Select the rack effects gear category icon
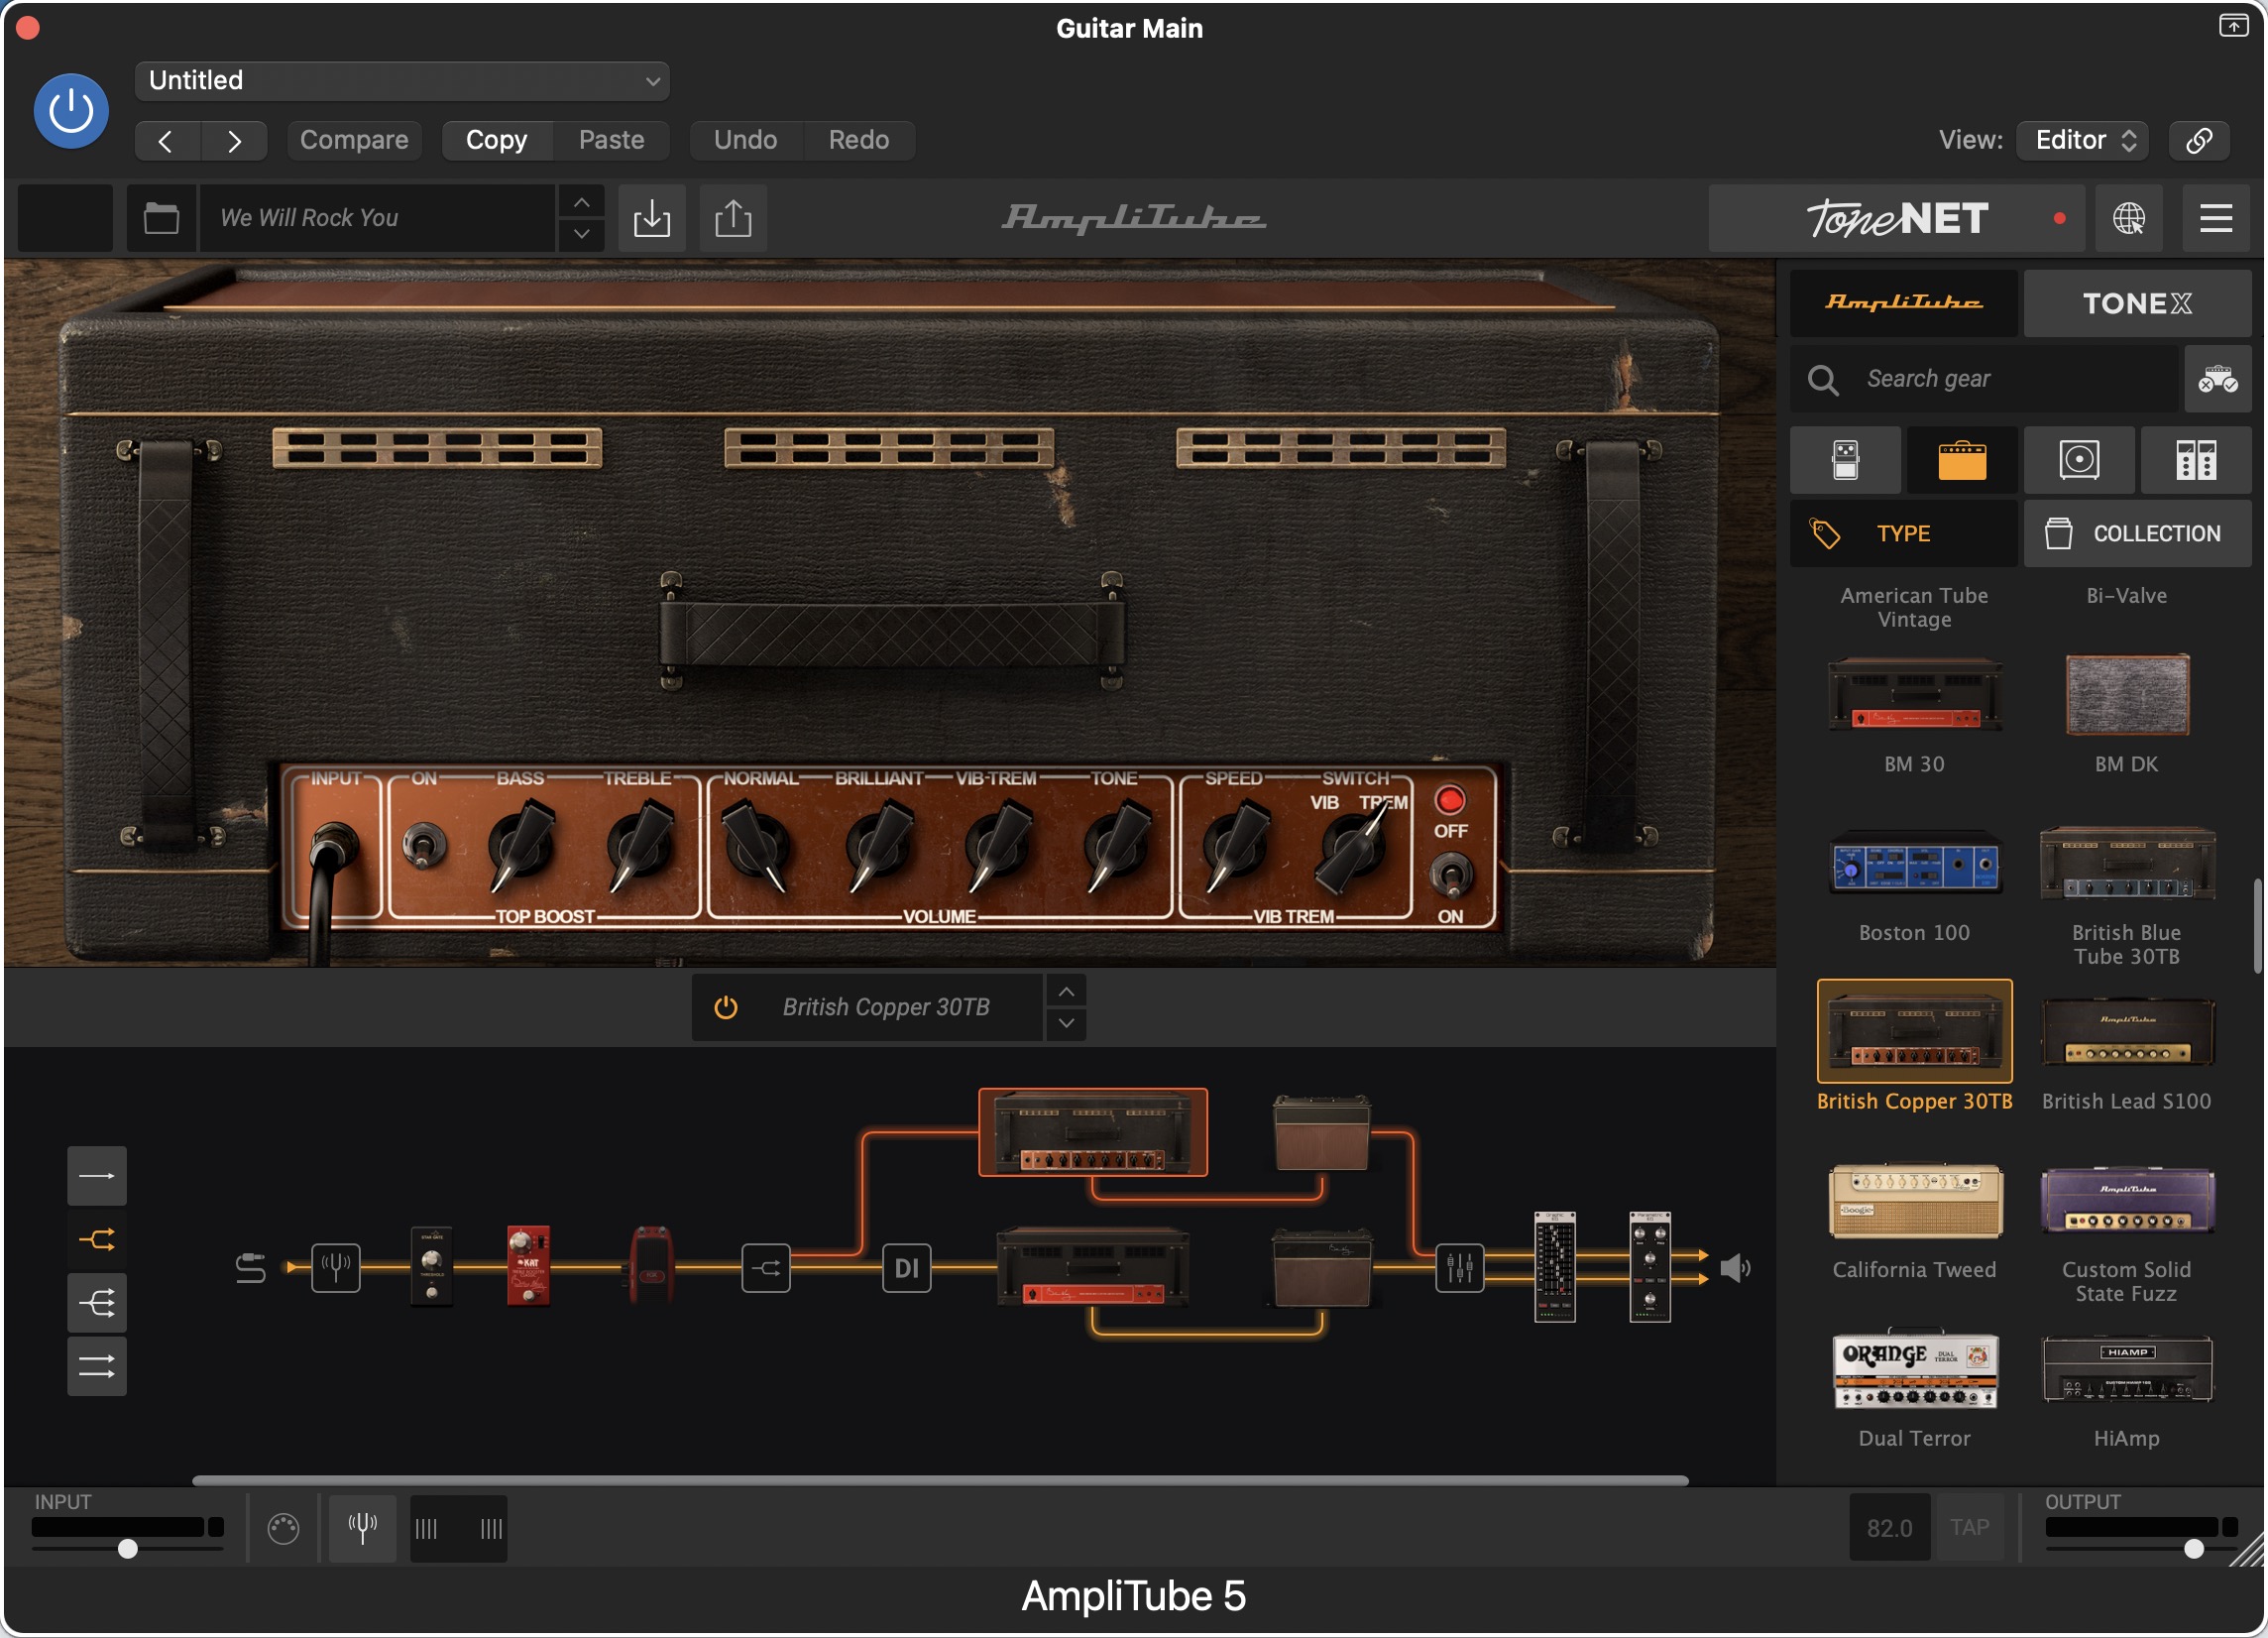The width and height of the screenshot is (2268, 1638). click(x=2196, y=460)
